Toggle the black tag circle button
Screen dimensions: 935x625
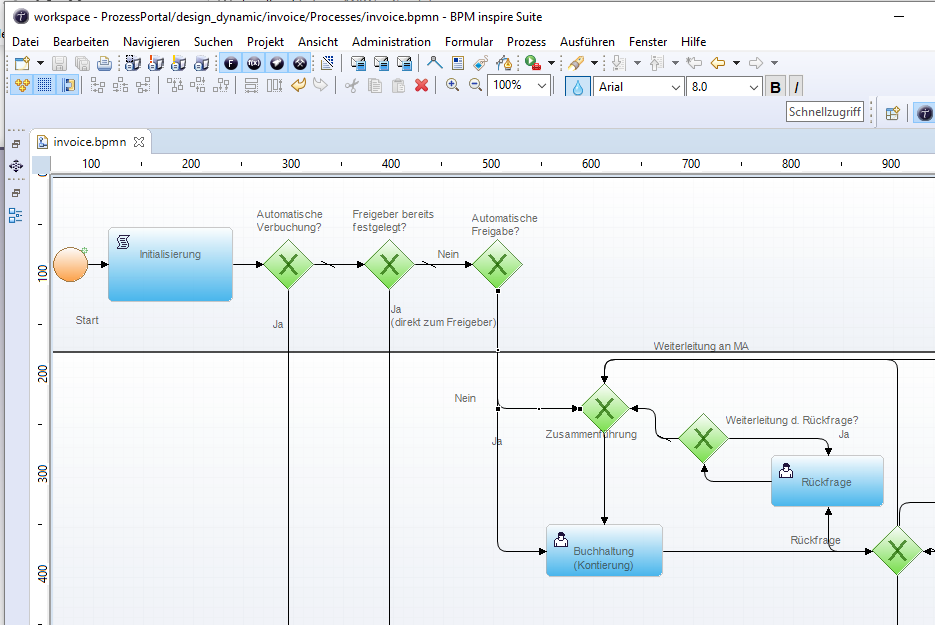pyautogui.click(x=277, y=63)
